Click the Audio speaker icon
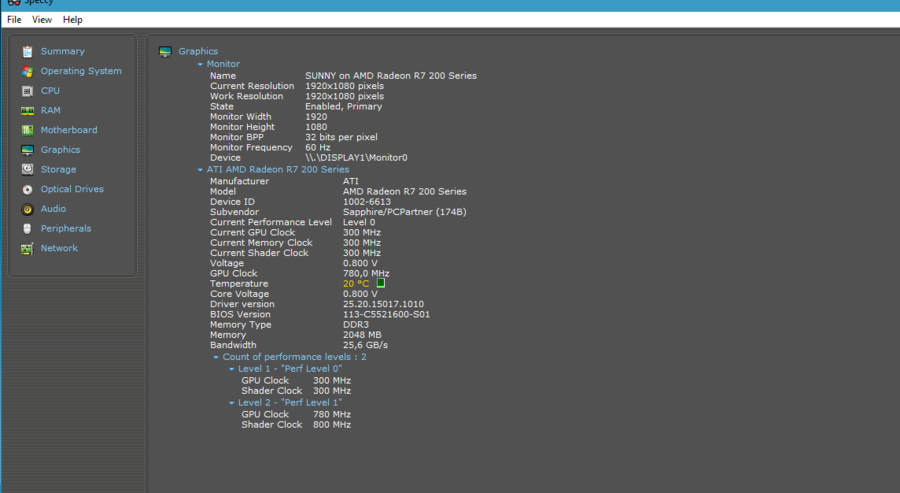900x493 pixels. point(27,209)
